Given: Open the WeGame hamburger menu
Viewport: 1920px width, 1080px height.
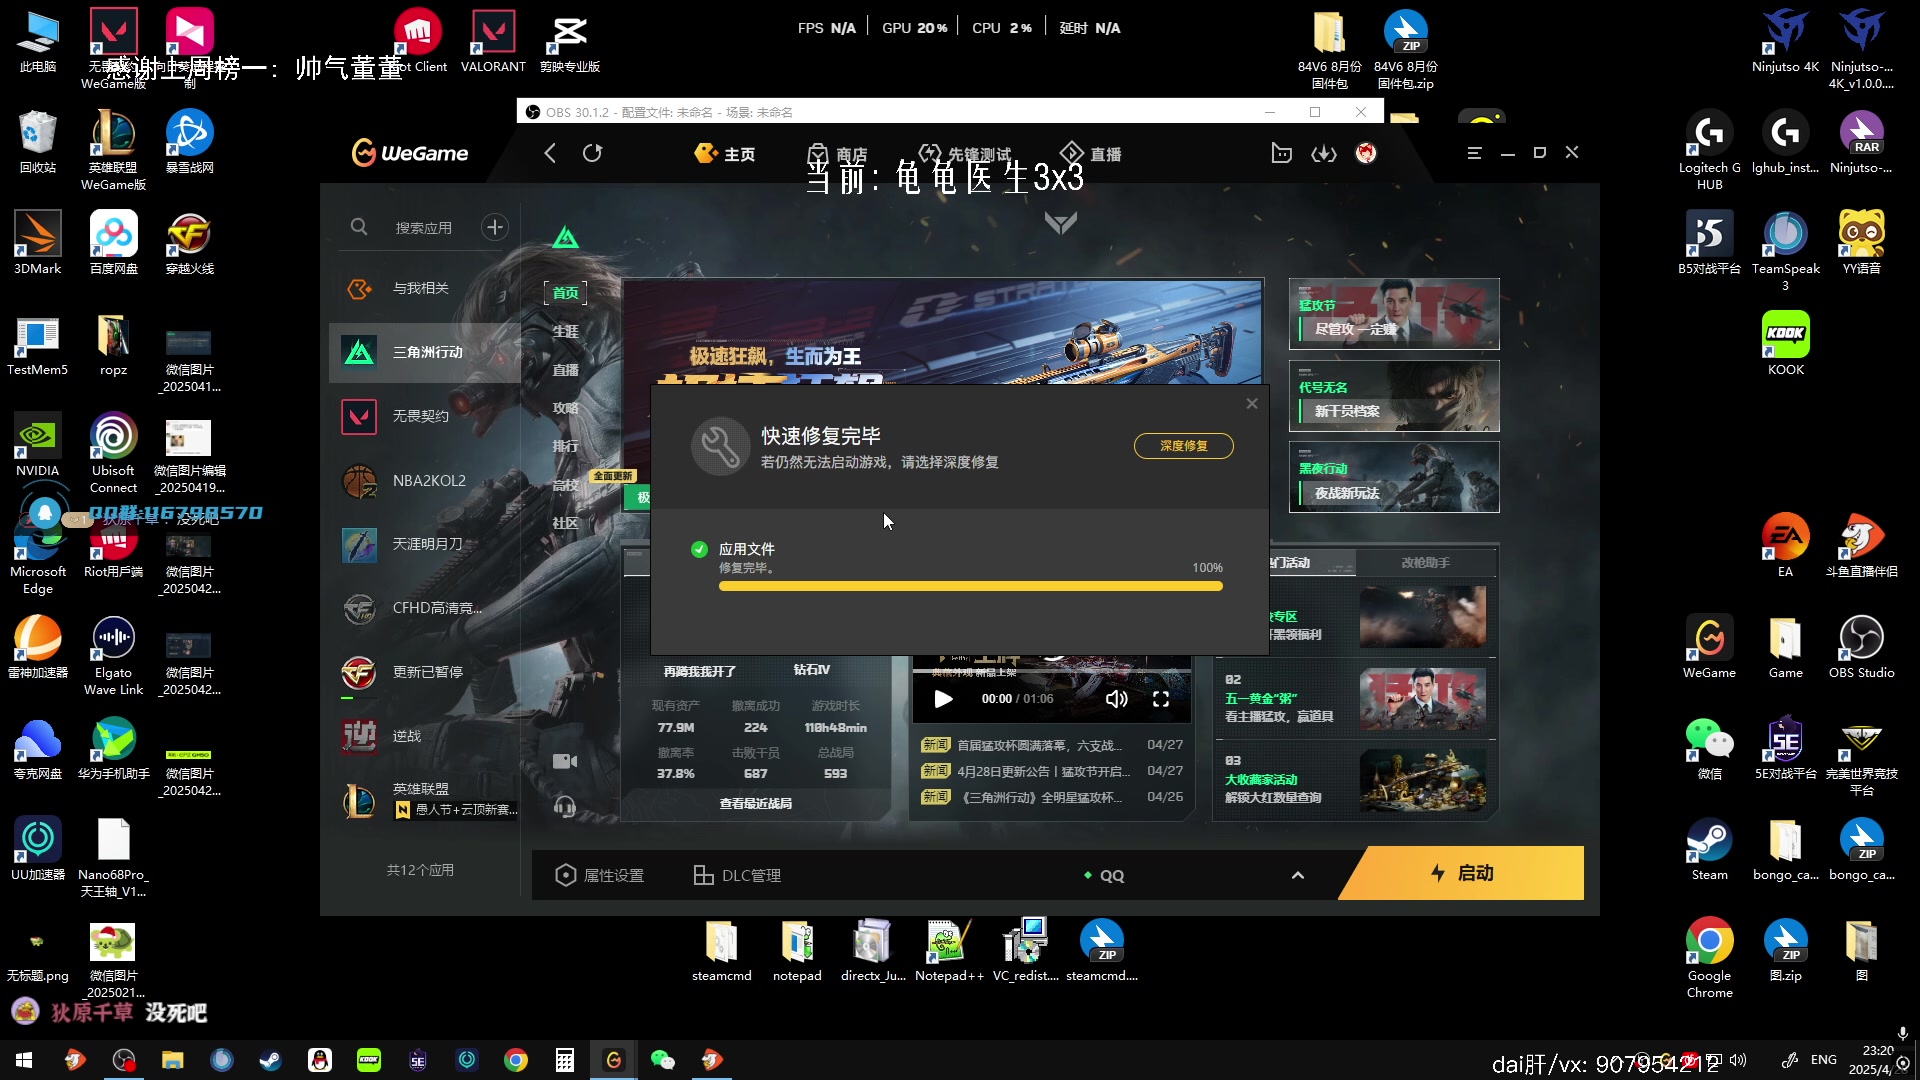Looking at the screenshot, I should pyautogui.click(x=1474, y=153).
